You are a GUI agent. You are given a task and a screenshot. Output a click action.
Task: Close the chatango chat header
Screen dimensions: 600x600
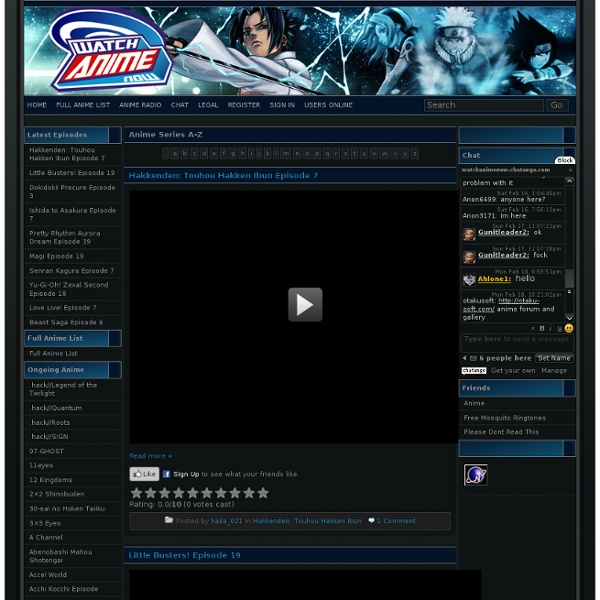coord(570,170)
